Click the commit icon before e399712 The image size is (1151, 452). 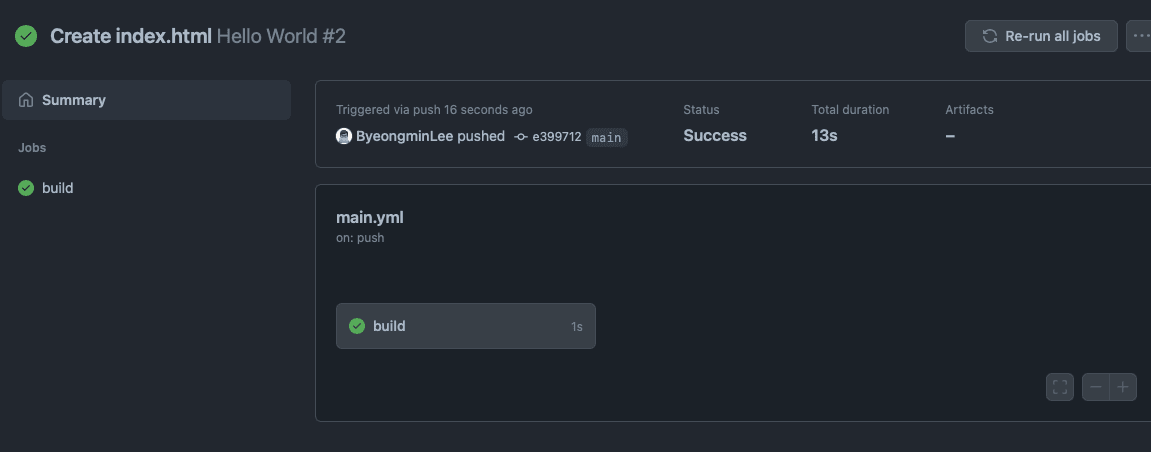521,136
